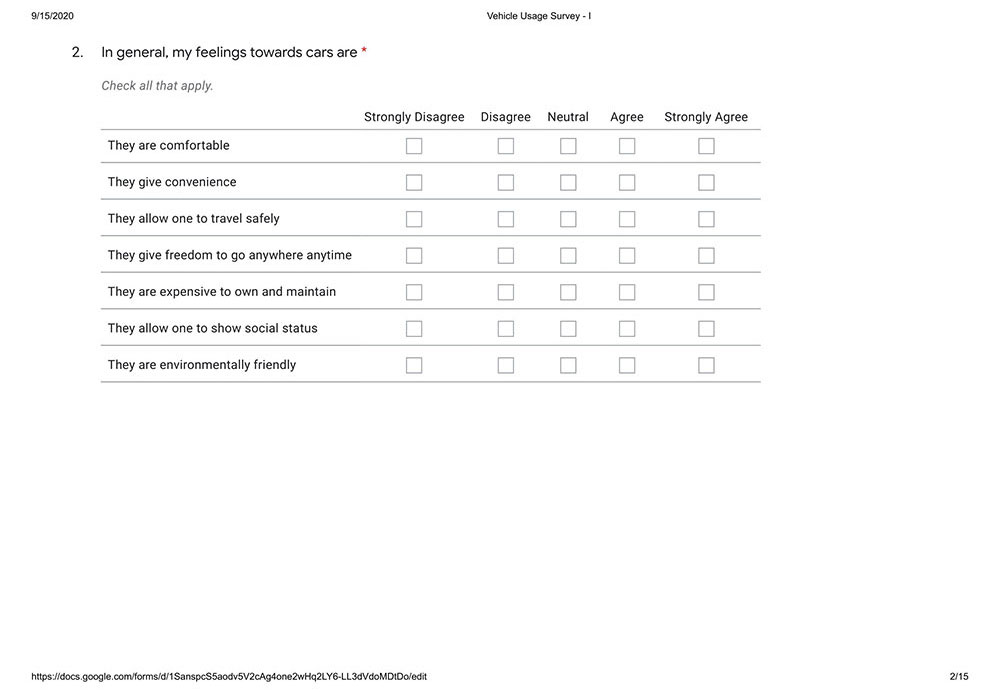The height and width of the screenshot is (692, 1000).
Task: Check Strongly Agree for freedom to go anywhere anytime
Action: (706, 256)
